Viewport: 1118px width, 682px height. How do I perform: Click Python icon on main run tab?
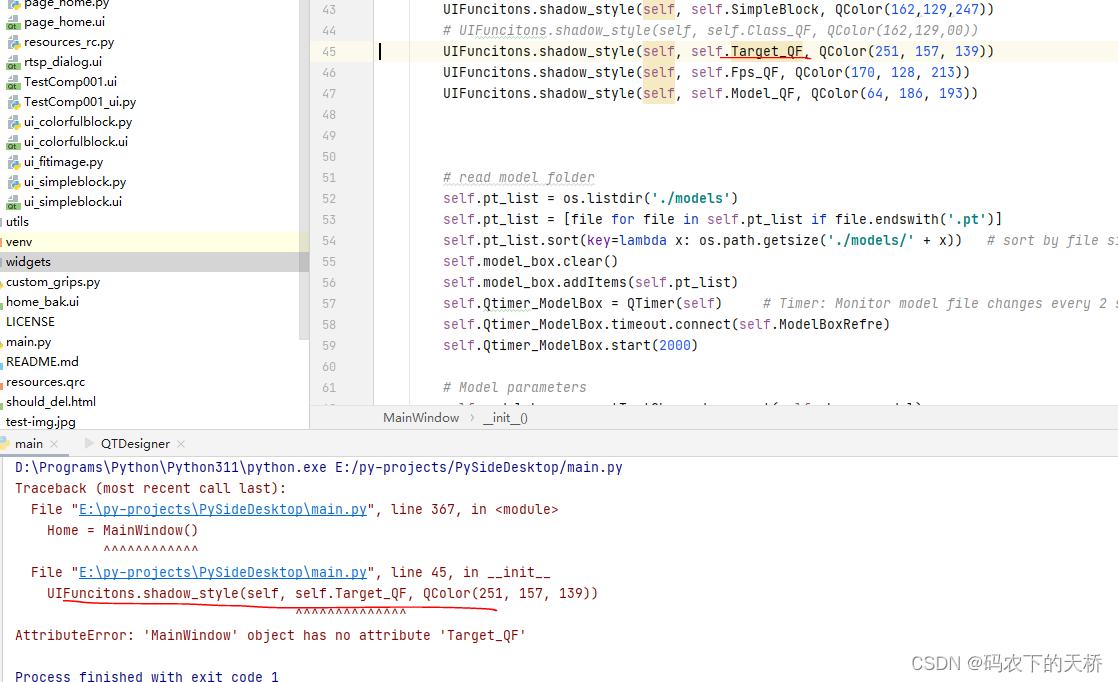point(4,443)
